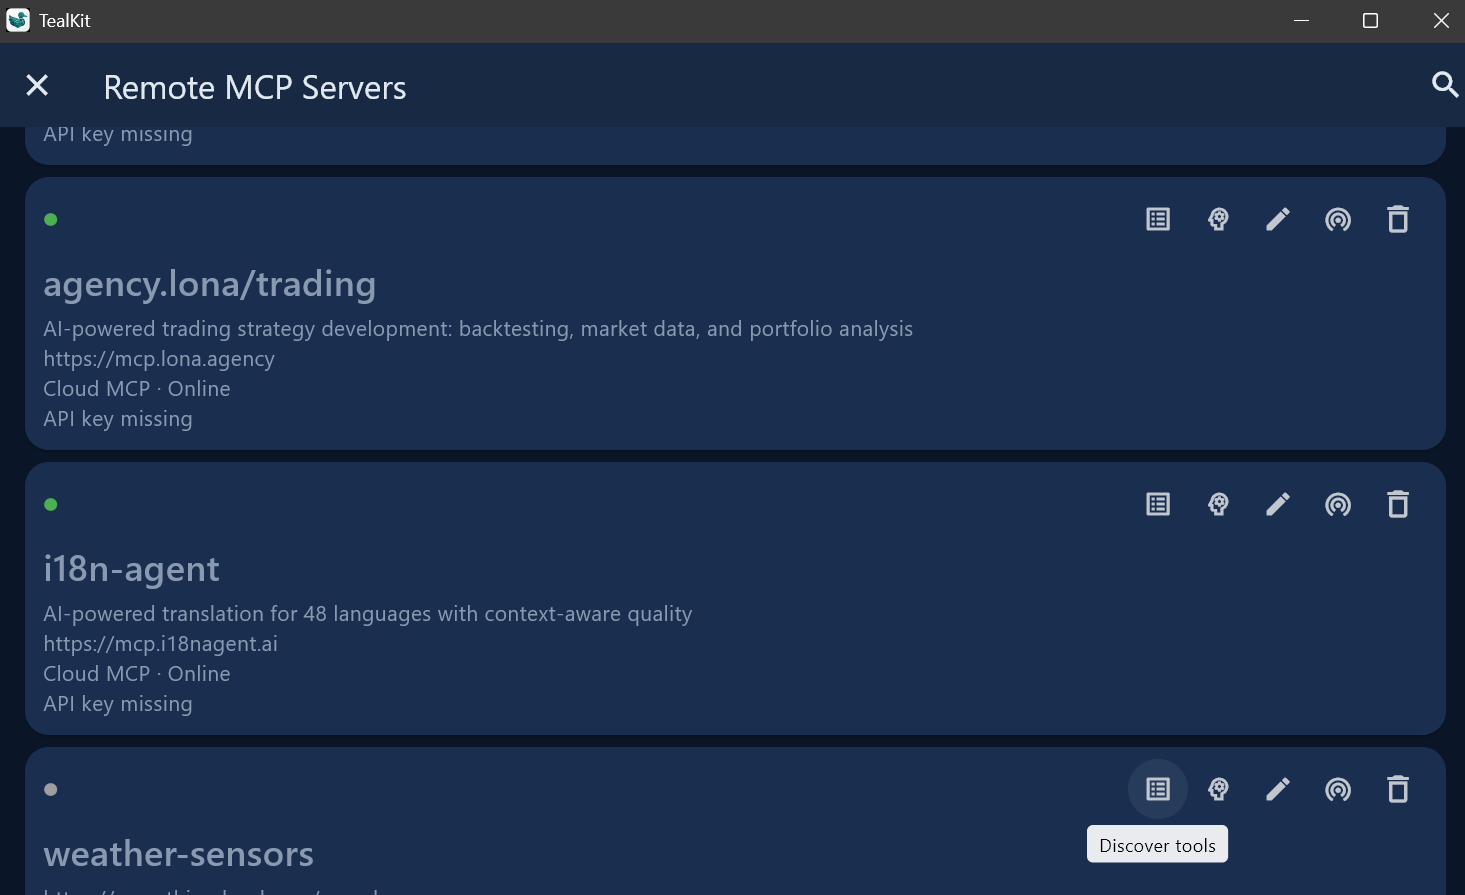Screen dimensions: 1465x895
Task: Select the agency.lona/trading server title
Action: click(x=210, y=284)
